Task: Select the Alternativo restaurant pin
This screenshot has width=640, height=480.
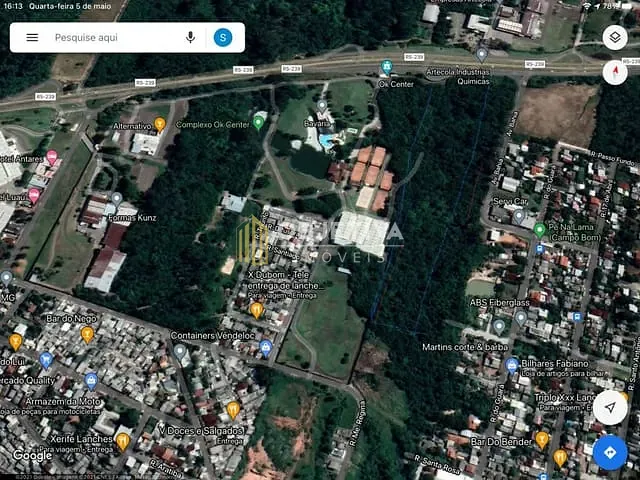Action: click(160, 124)
